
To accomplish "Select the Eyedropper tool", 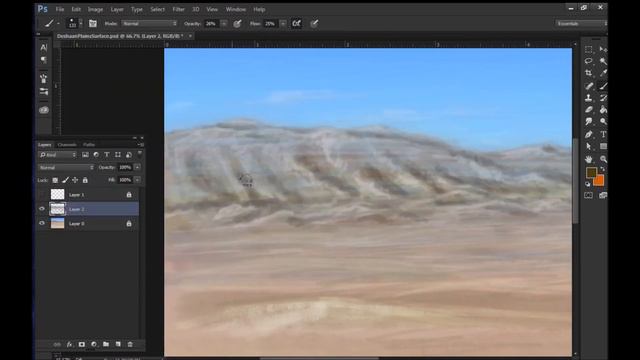I will click(603, 73).
